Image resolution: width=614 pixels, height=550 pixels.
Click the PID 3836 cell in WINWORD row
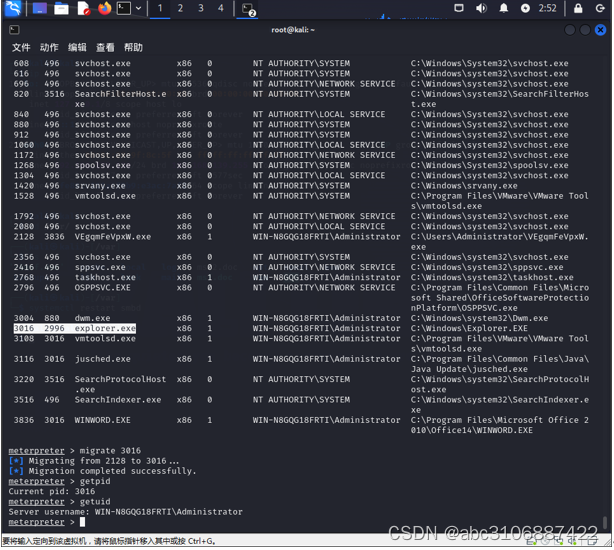(x=24, y=420)
